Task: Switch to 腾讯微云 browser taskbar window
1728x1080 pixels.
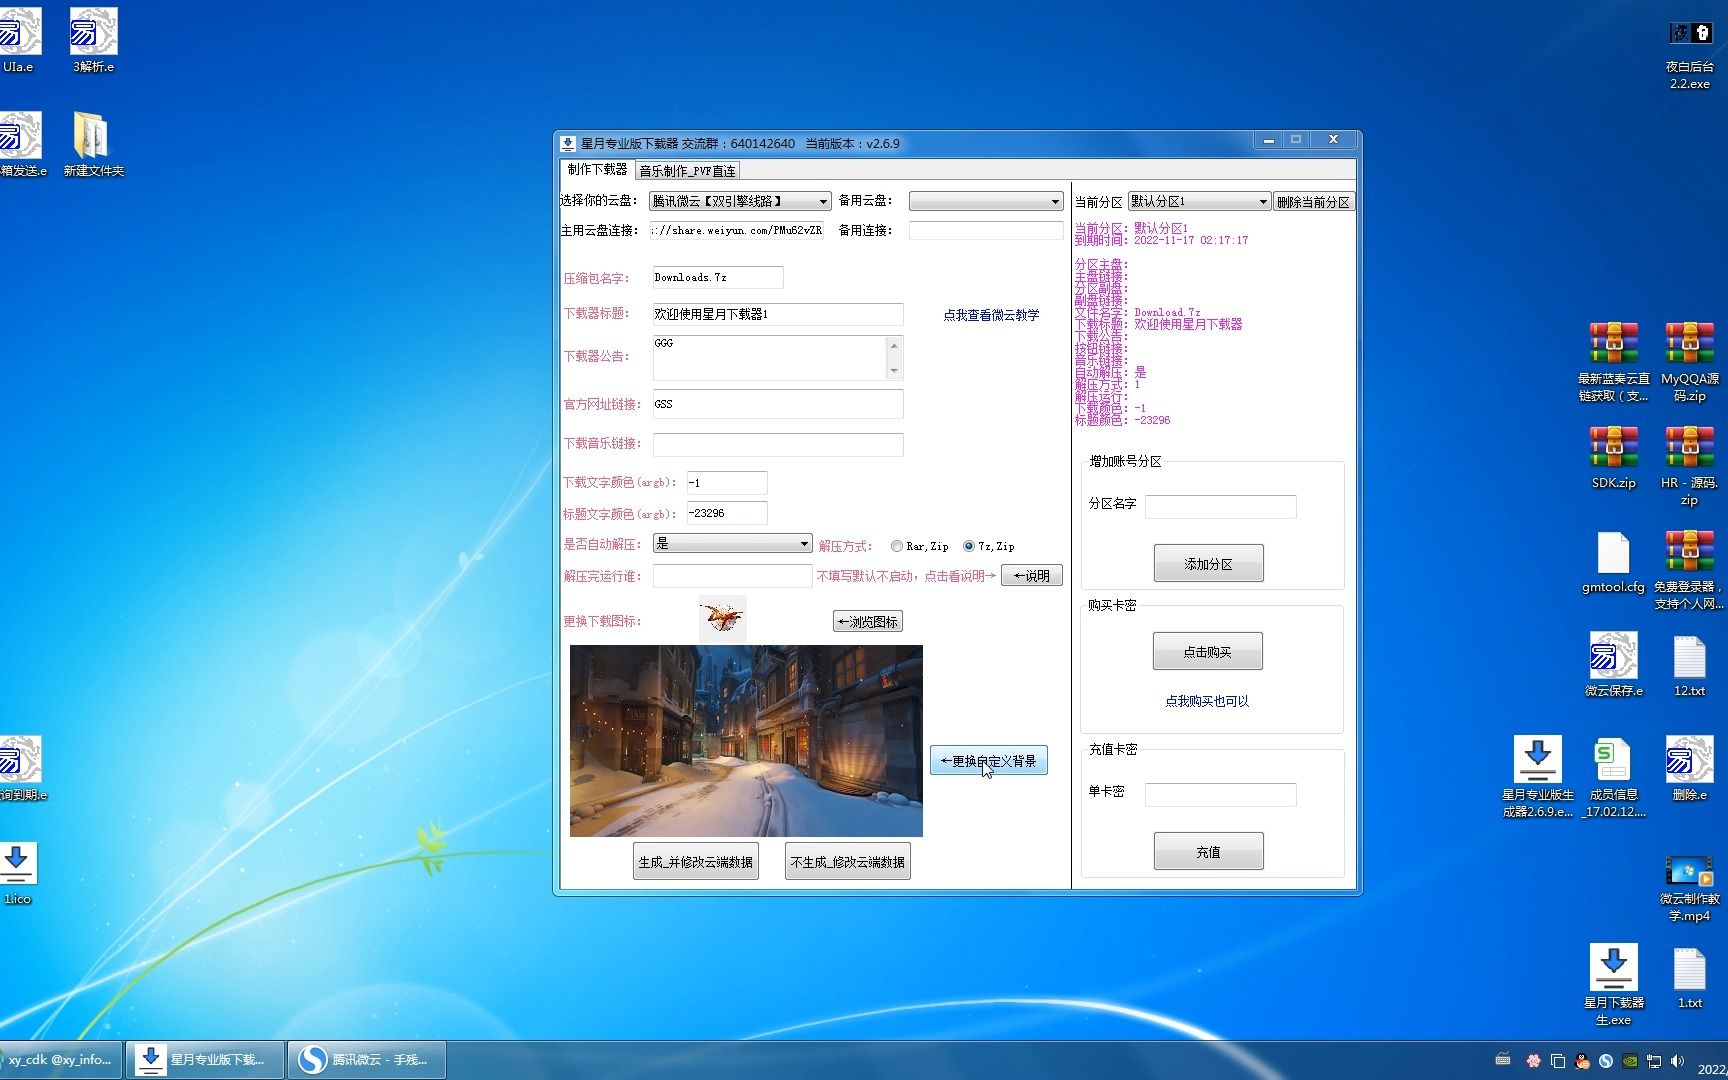Action: pyautogui.click(x=367, y=1059)
